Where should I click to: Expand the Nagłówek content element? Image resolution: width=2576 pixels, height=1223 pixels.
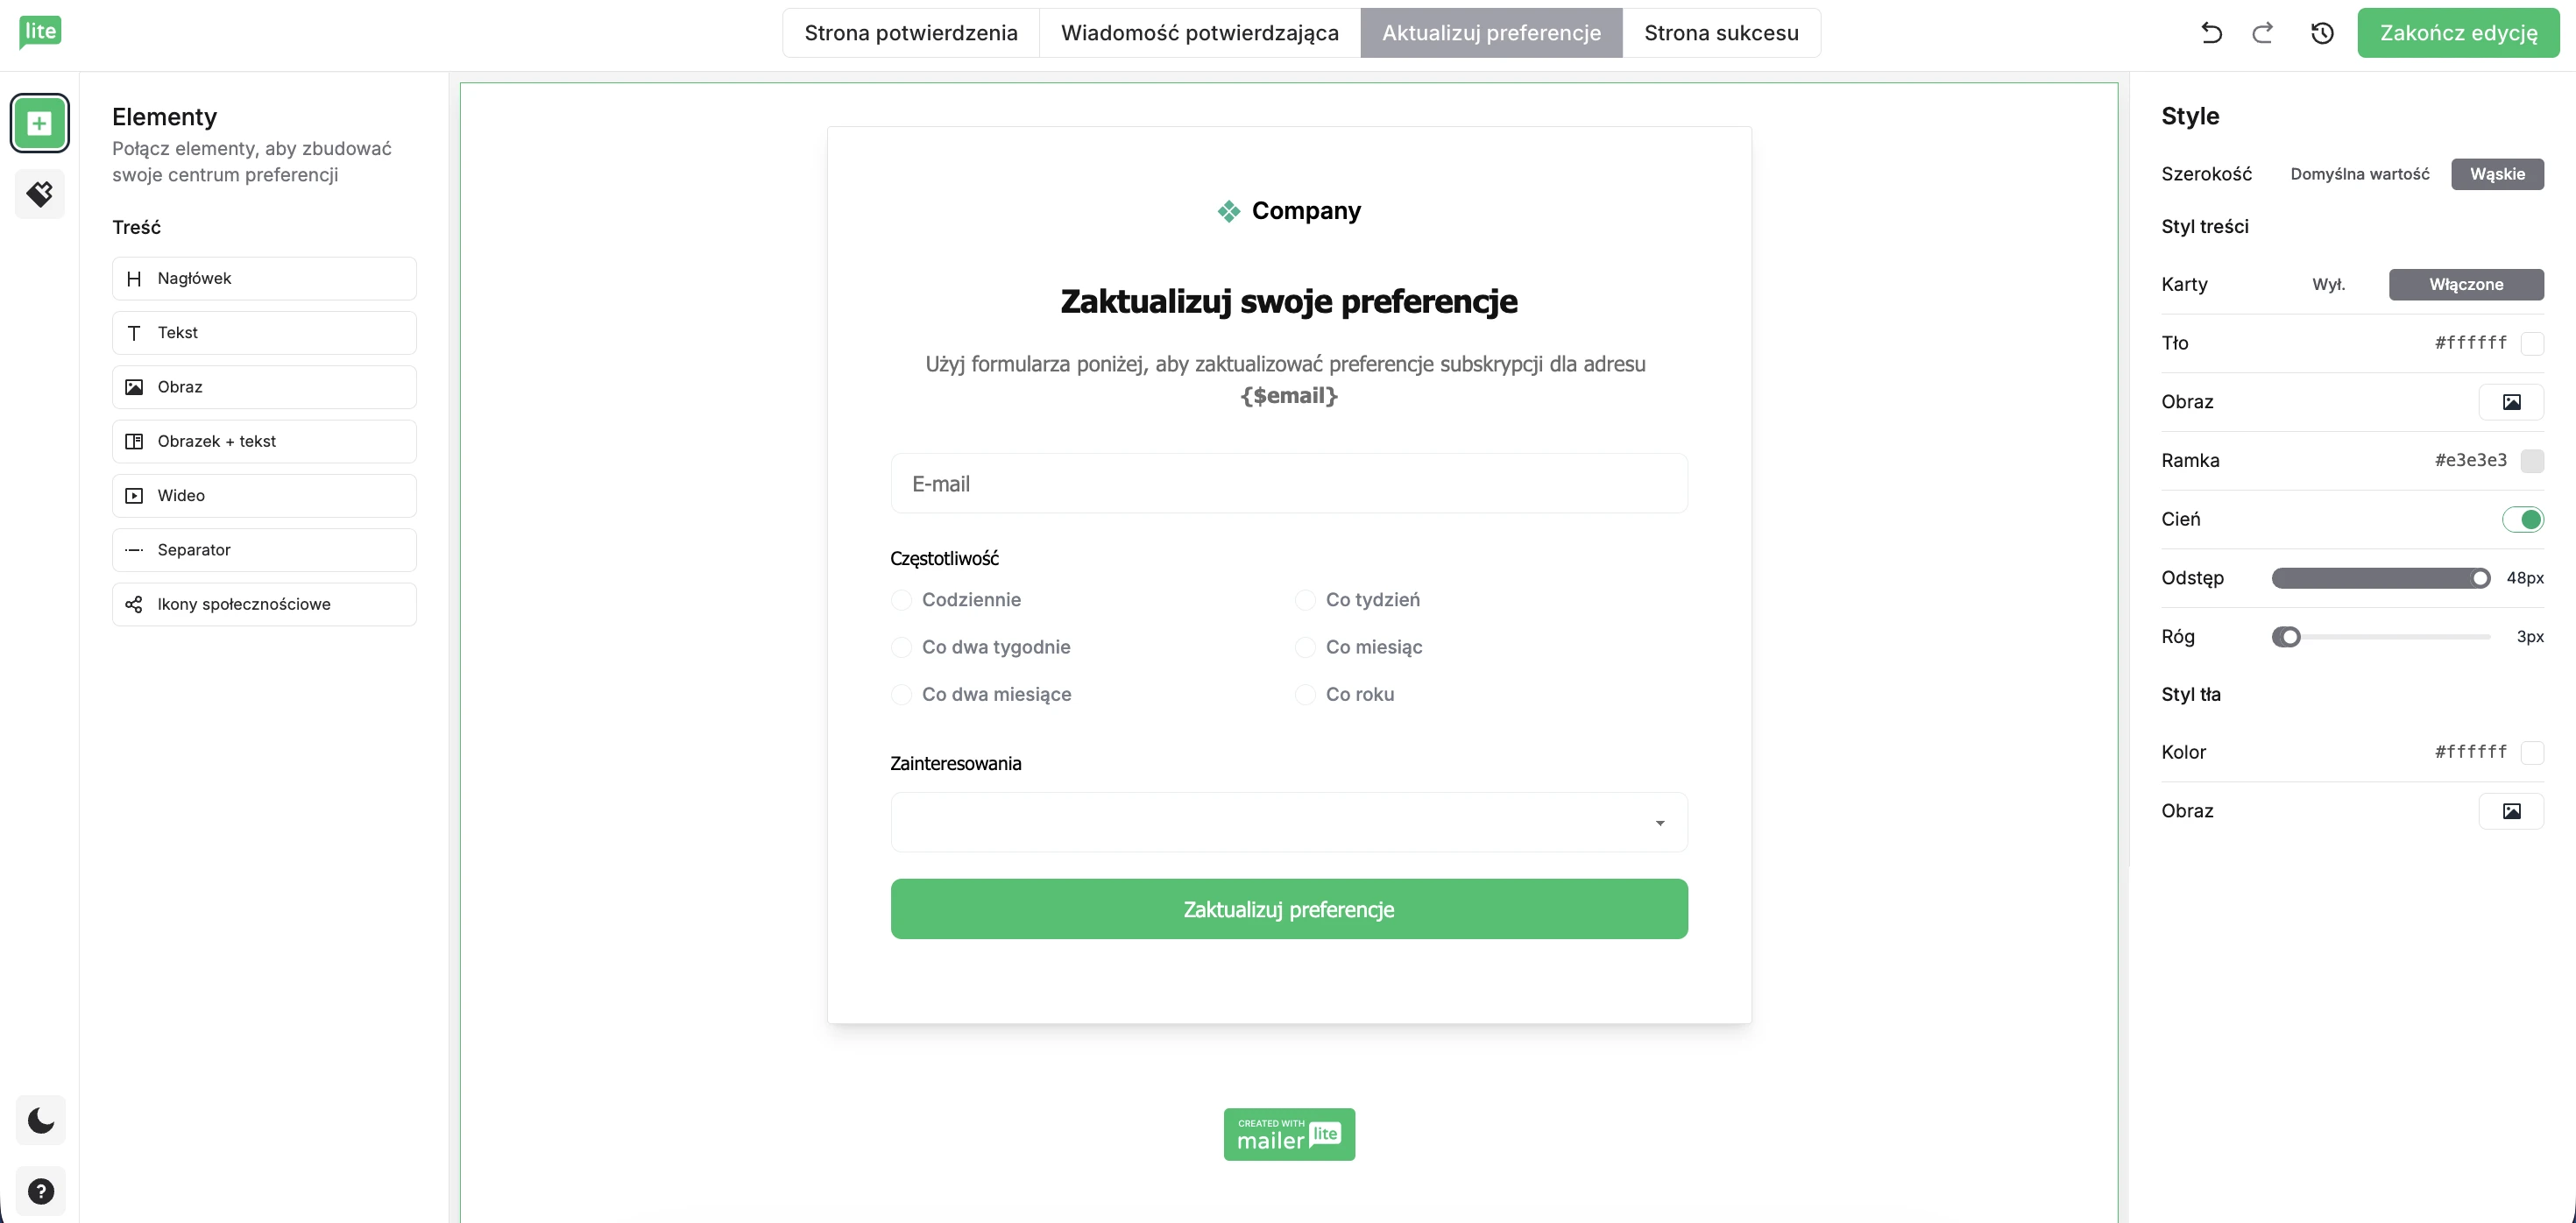pos(263,278)
